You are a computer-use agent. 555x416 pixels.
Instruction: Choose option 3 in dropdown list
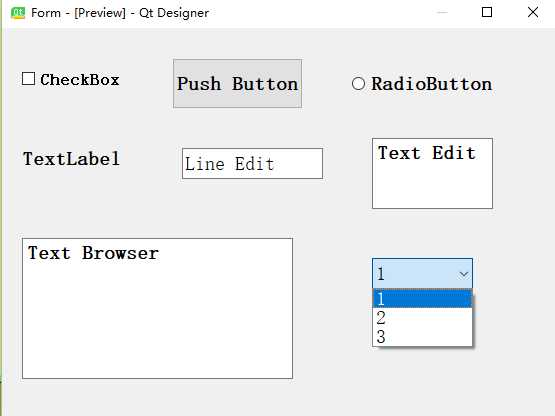[x=422, y=336]
